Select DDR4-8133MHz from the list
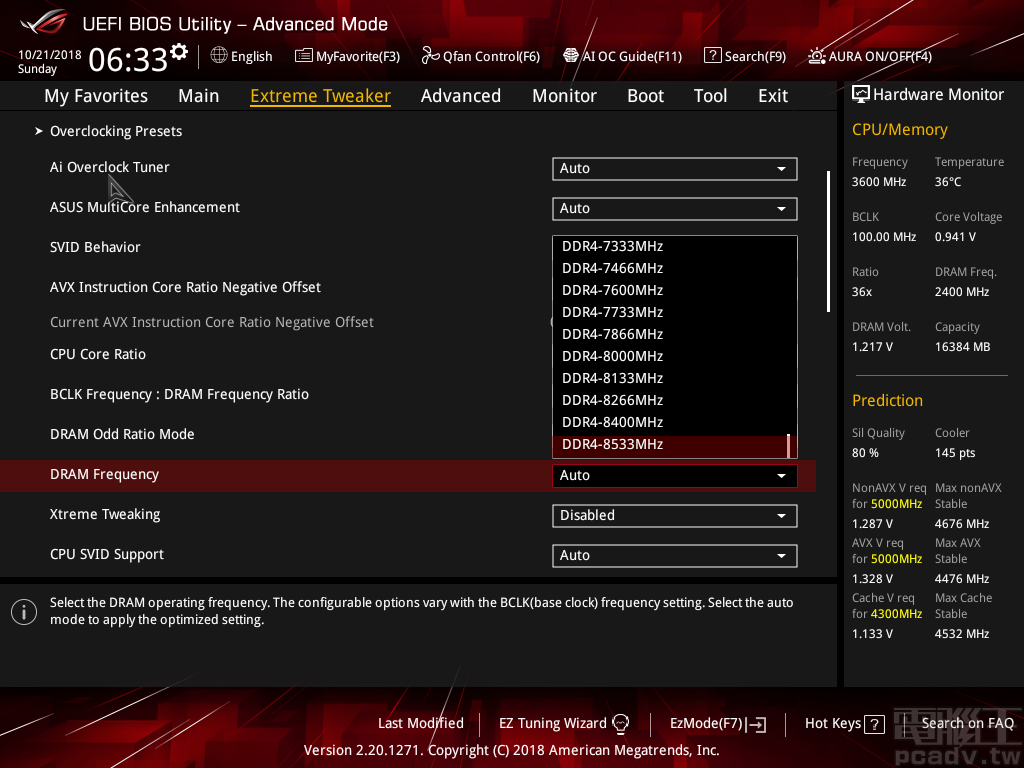Screen dimensions: 1024x768 tap(675, 378)
